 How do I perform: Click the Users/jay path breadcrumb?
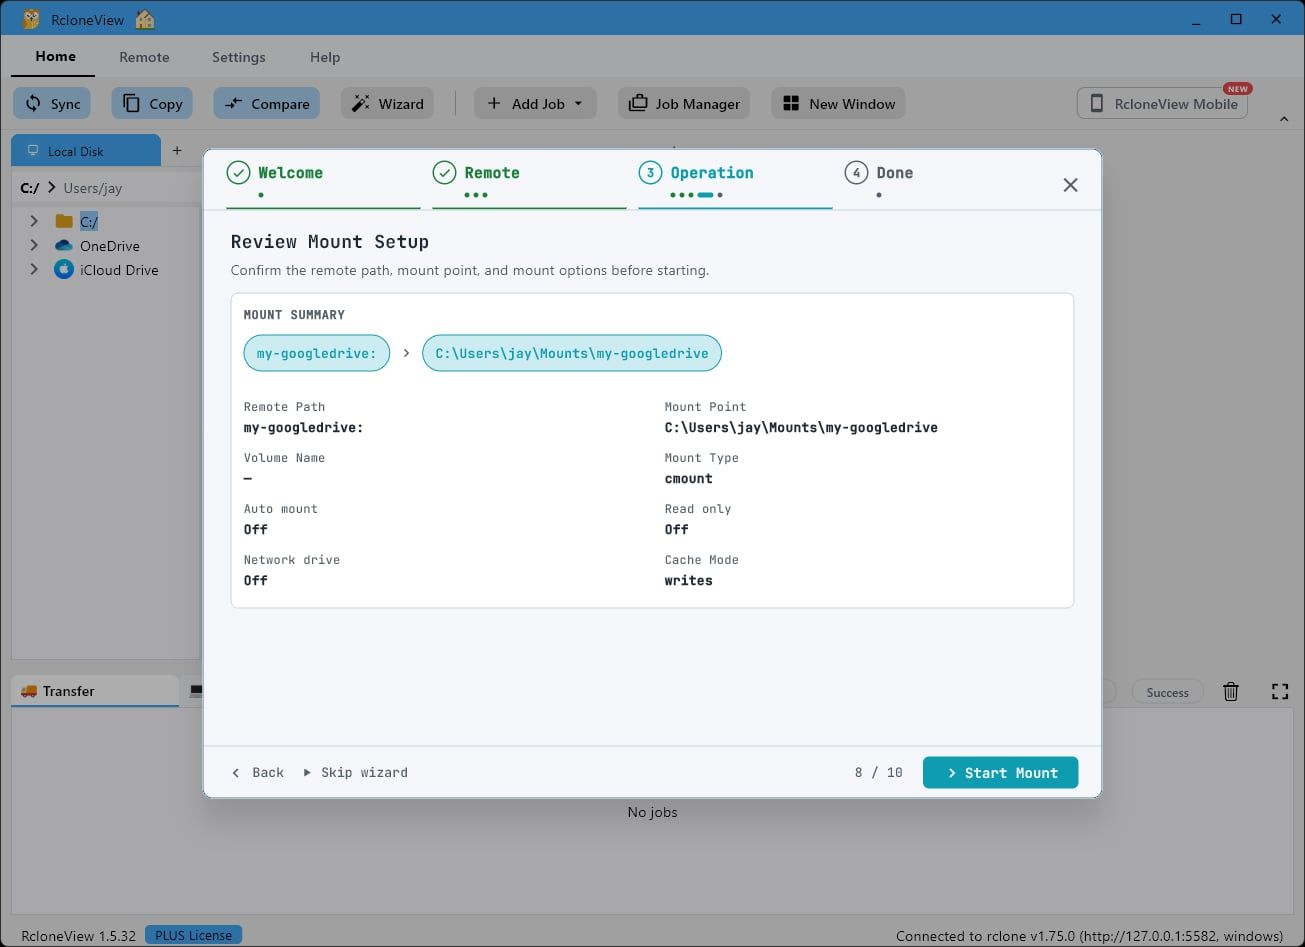[92, 188]
